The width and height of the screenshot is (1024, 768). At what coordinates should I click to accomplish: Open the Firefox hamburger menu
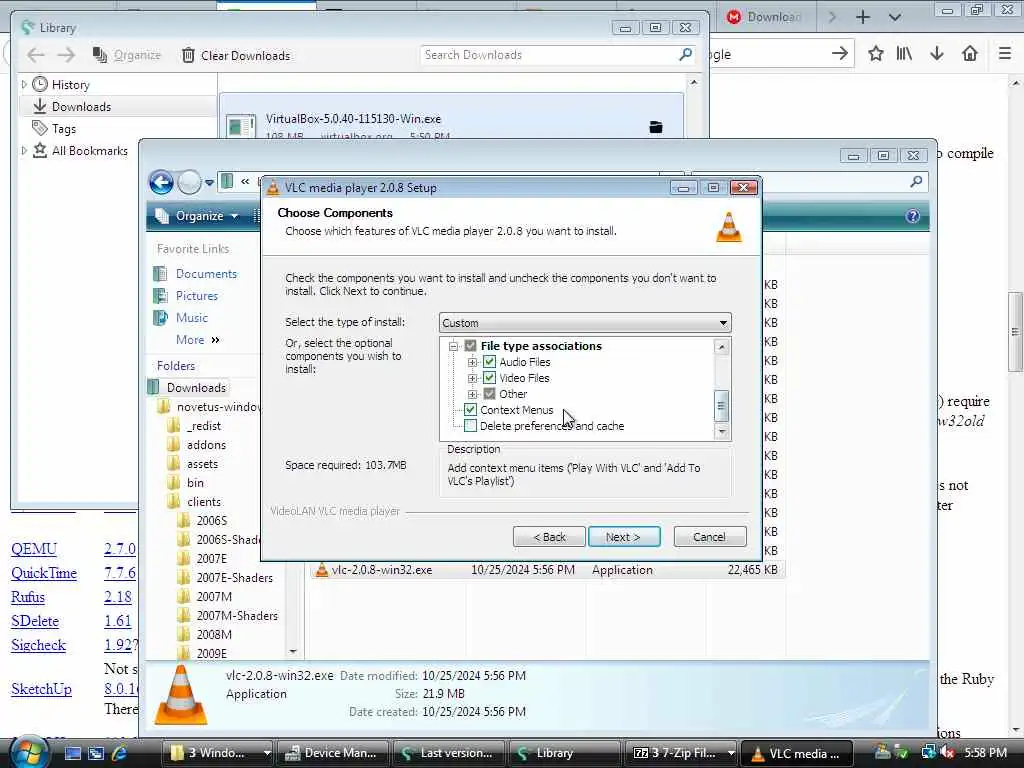pos(1005,54)
